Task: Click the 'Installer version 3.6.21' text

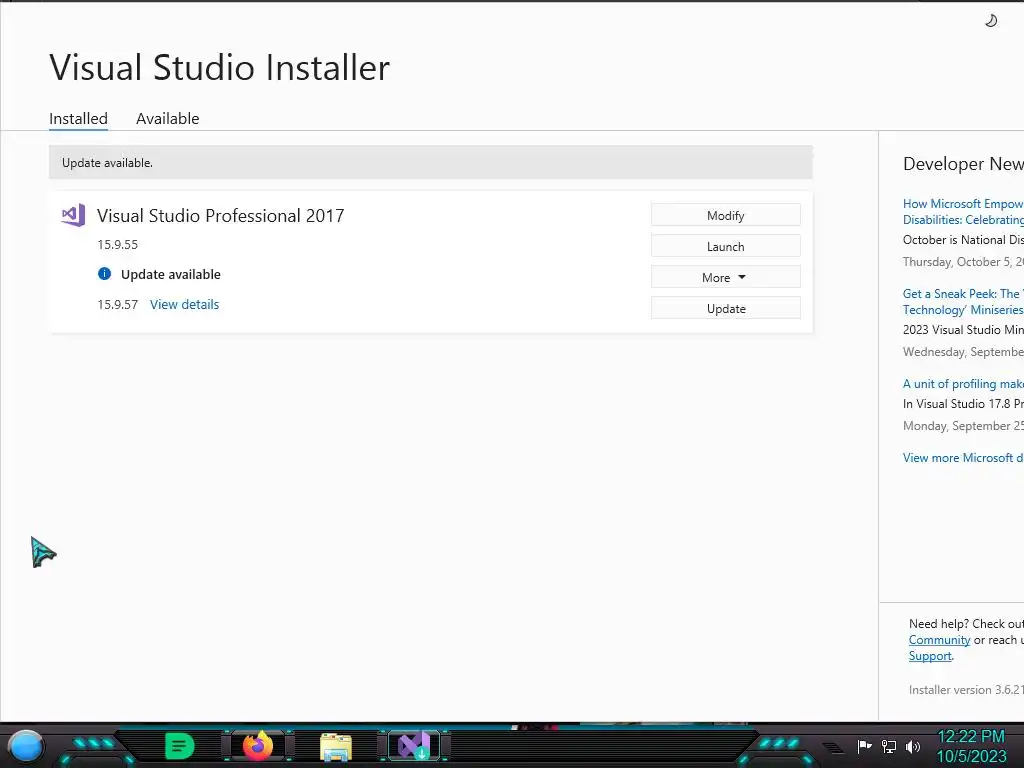Action: (966, 690)
